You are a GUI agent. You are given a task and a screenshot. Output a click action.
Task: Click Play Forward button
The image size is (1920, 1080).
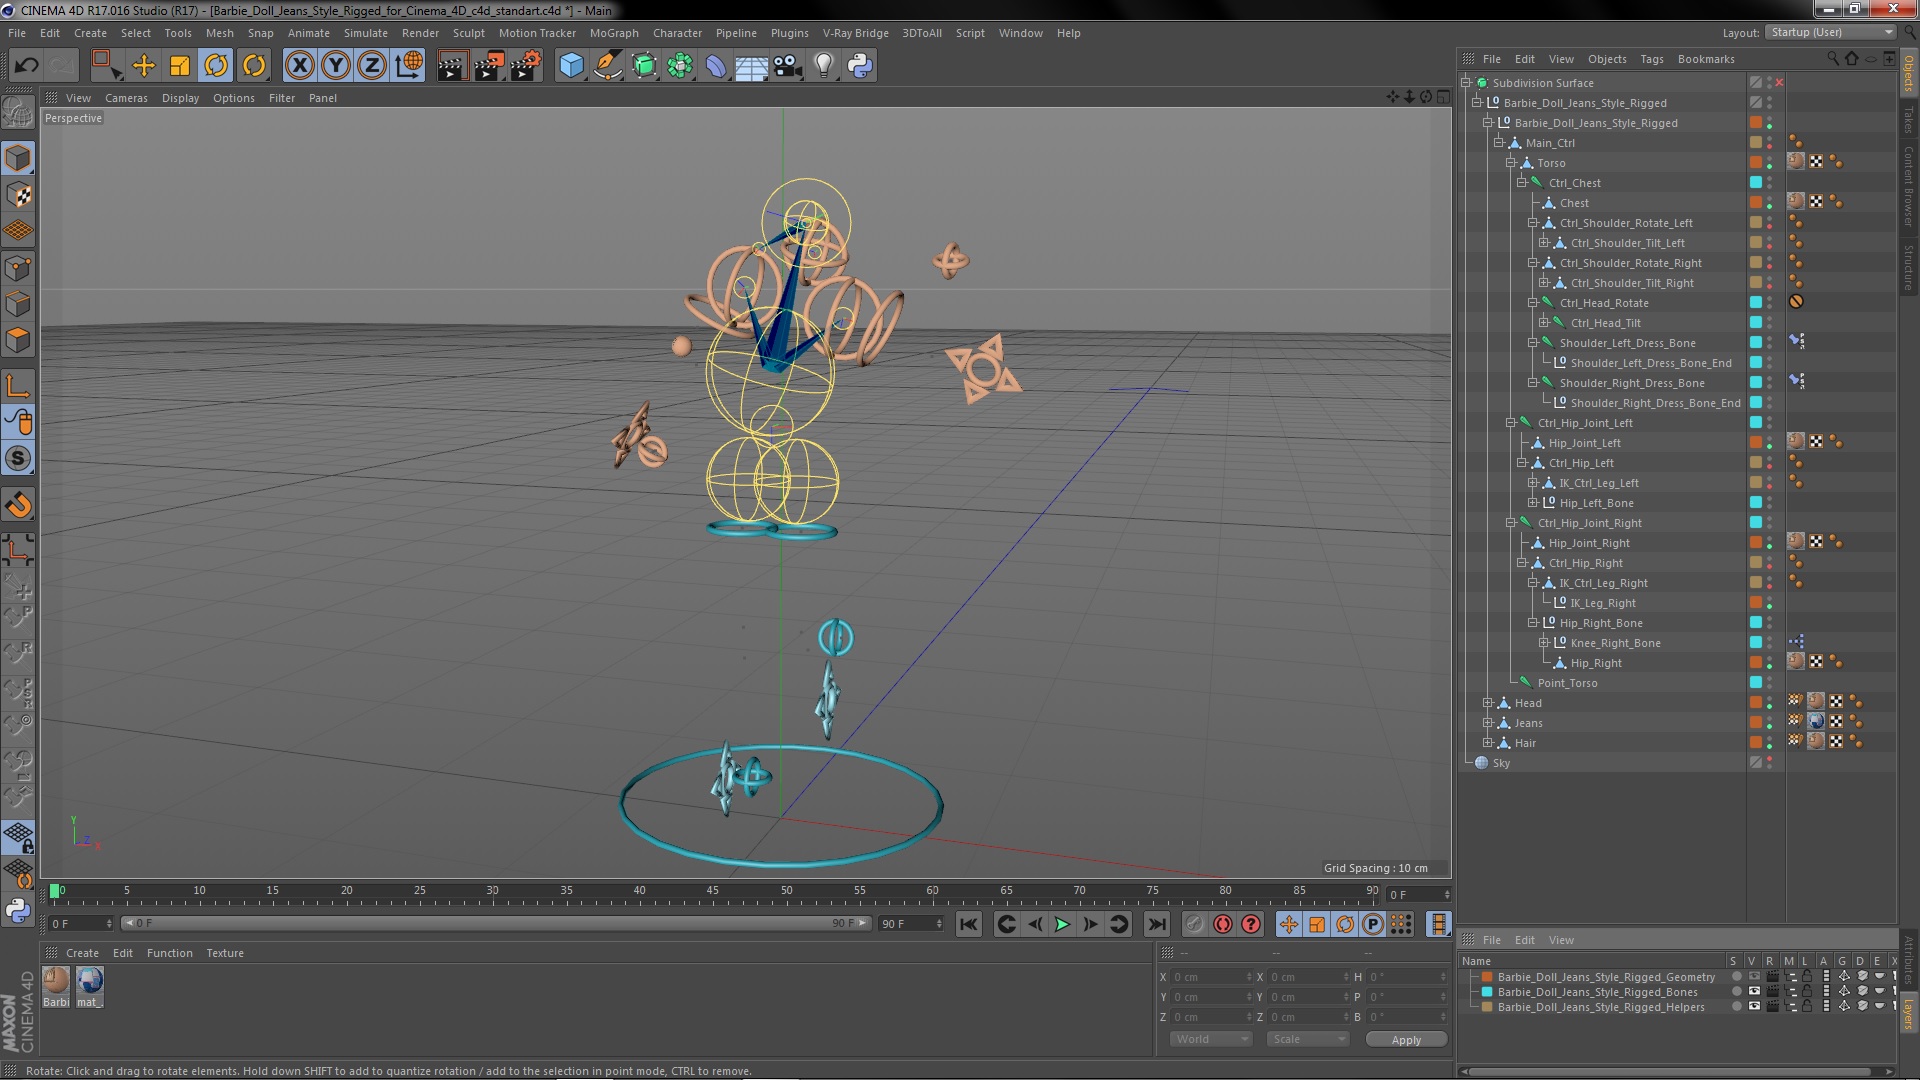[1062, 924]
